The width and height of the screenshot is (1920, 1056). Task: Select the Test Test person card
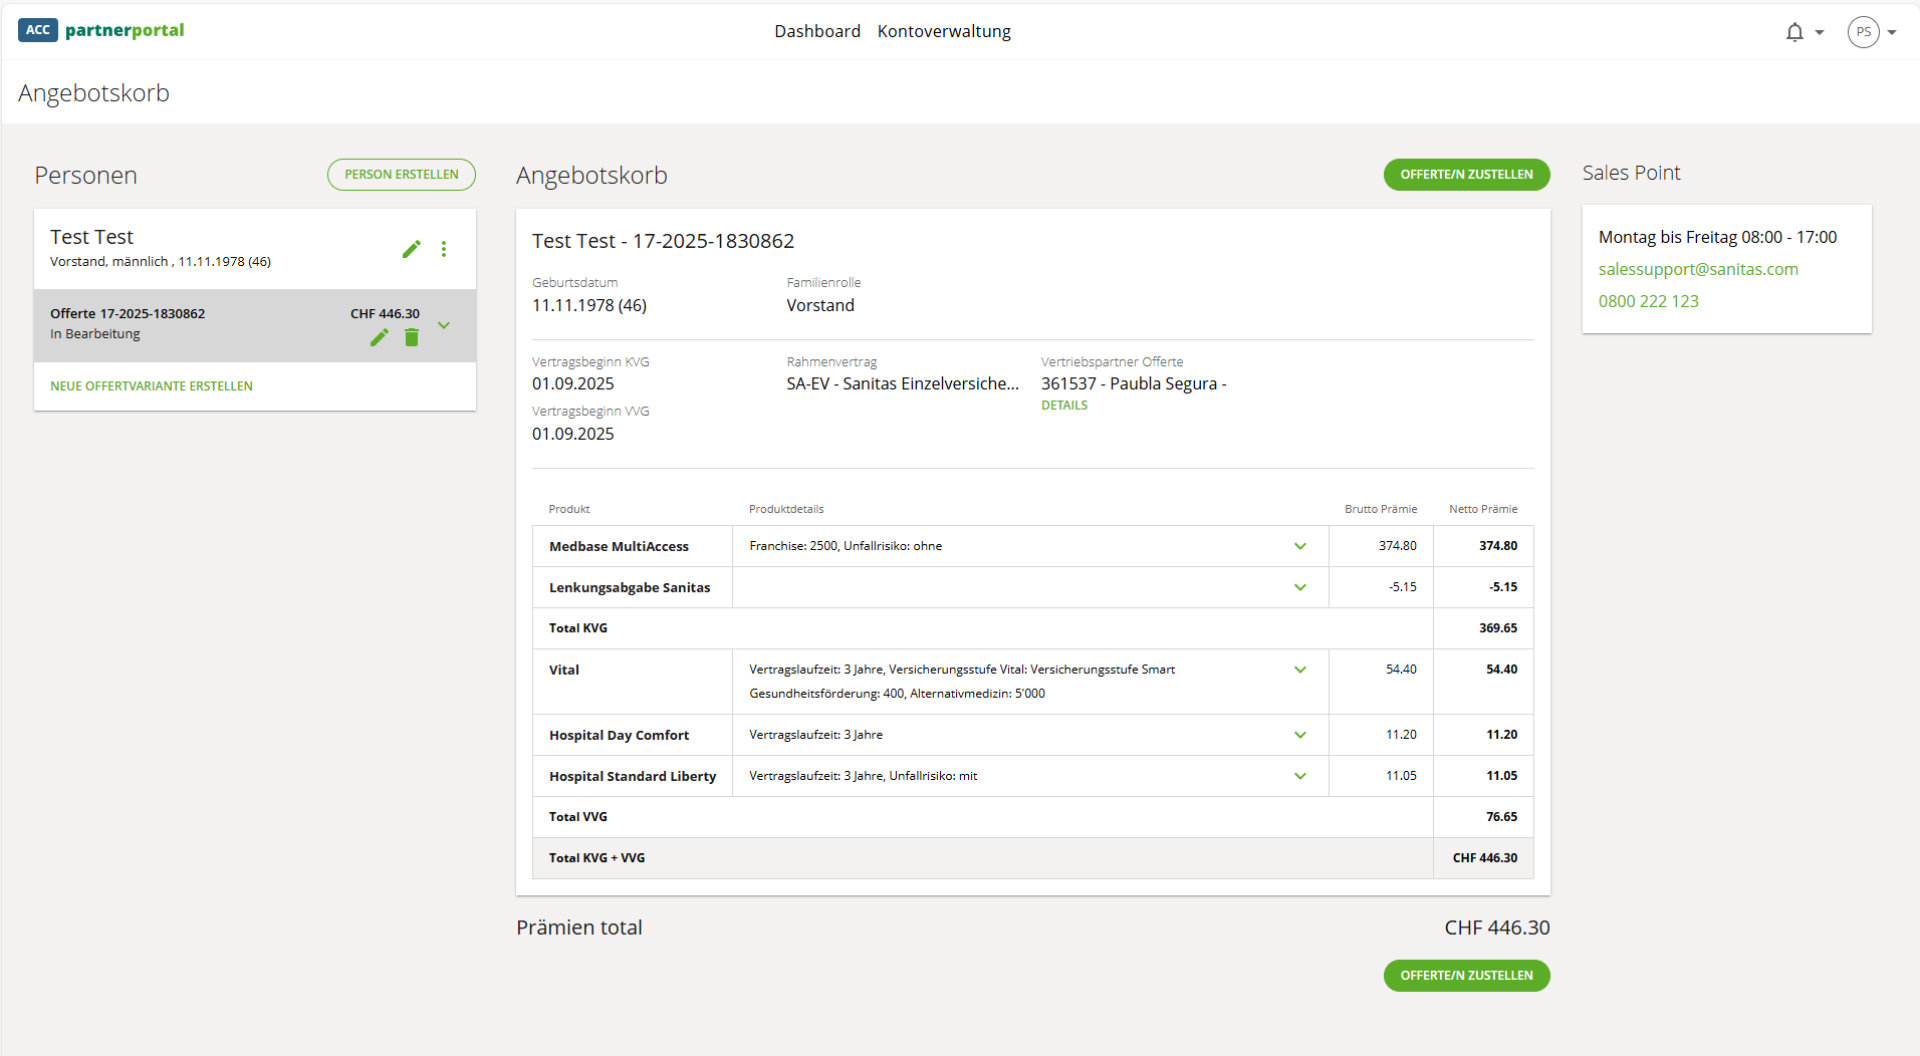[x=255, y=248]
